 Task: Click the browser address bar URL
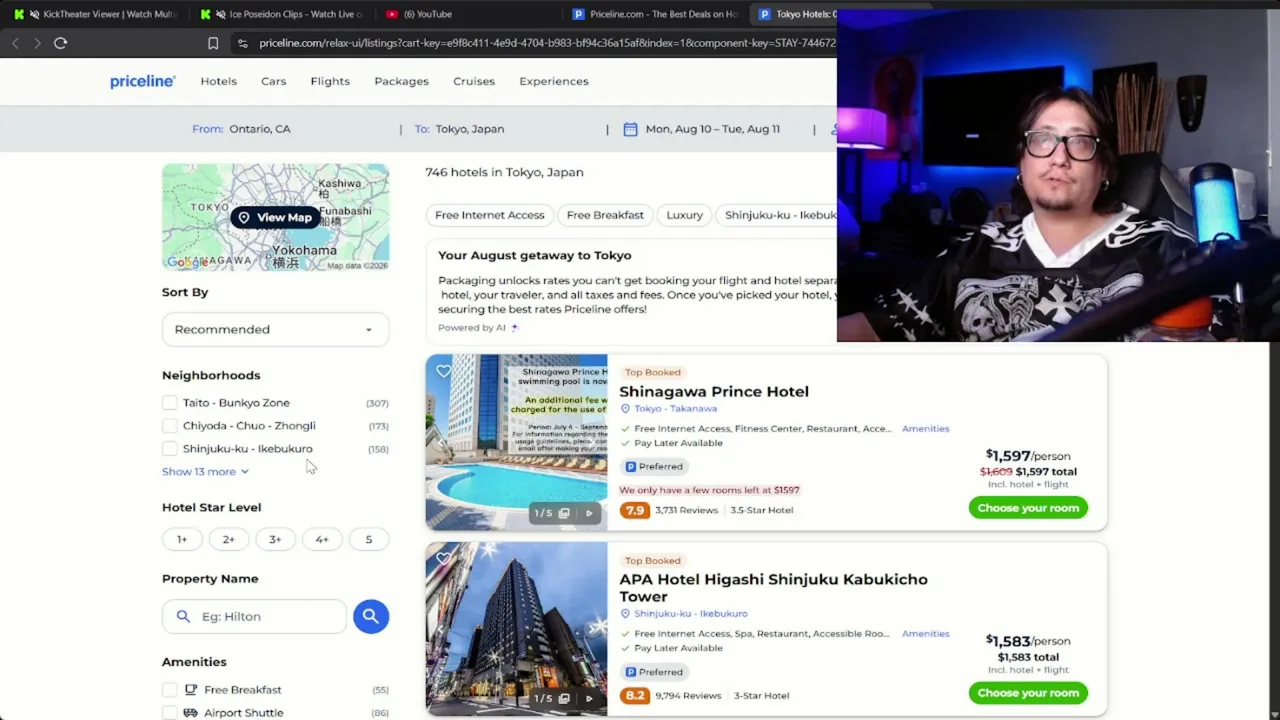[x=547, y=43]
